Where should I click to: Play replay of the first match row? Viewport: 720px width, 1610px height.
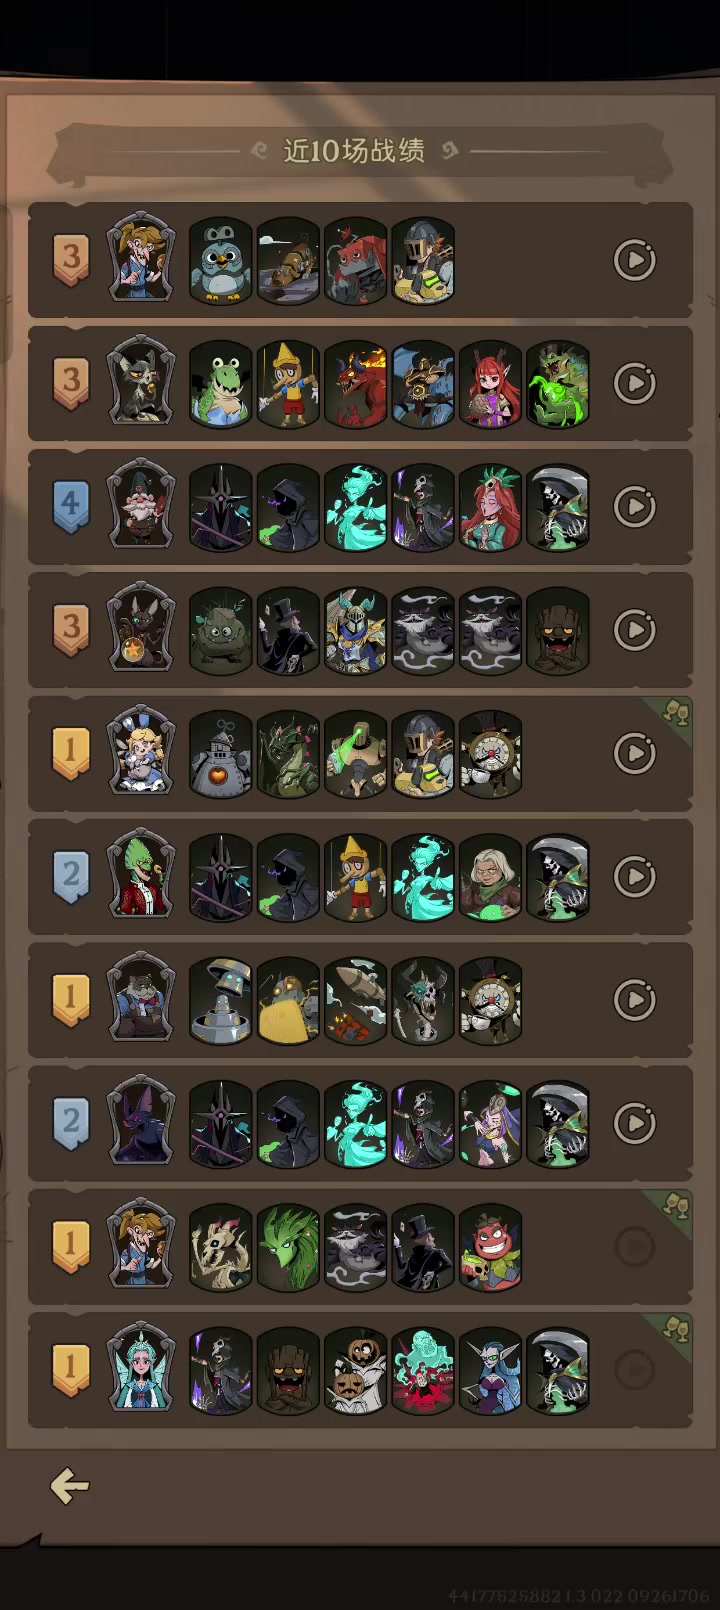[x=635, y=260]
